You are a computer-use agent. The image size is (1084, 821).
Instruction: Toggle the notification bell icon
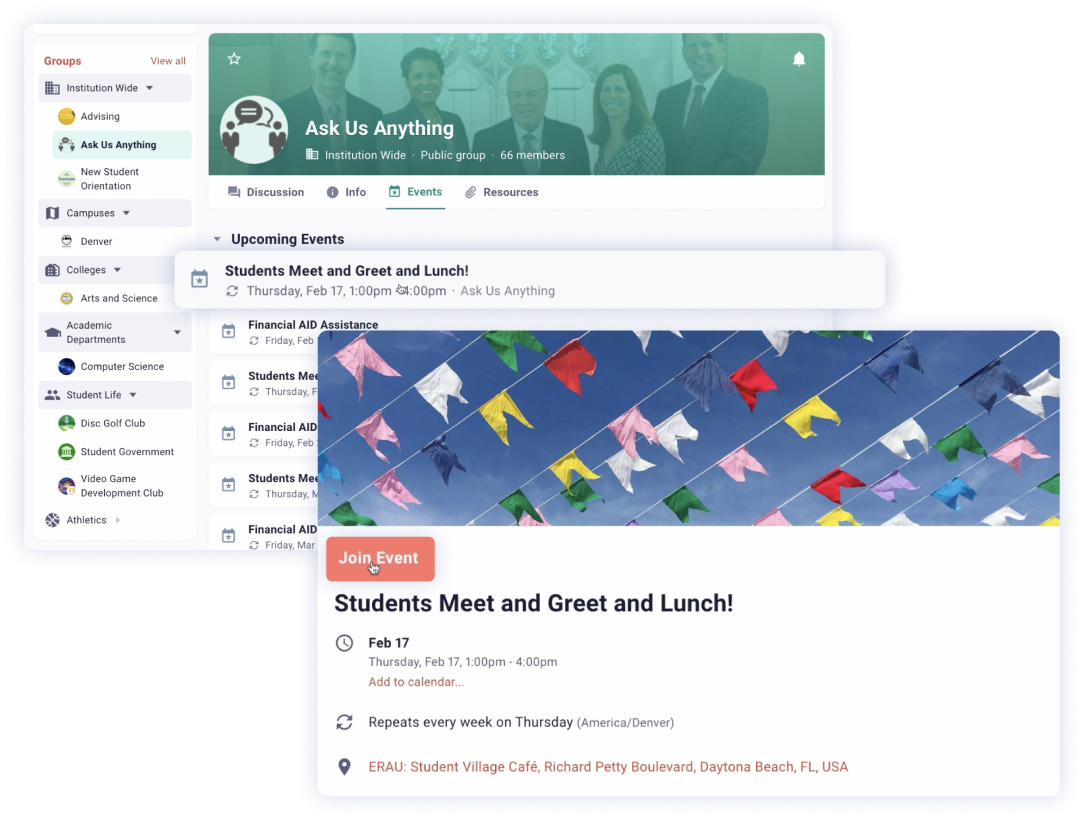[798, 59]
